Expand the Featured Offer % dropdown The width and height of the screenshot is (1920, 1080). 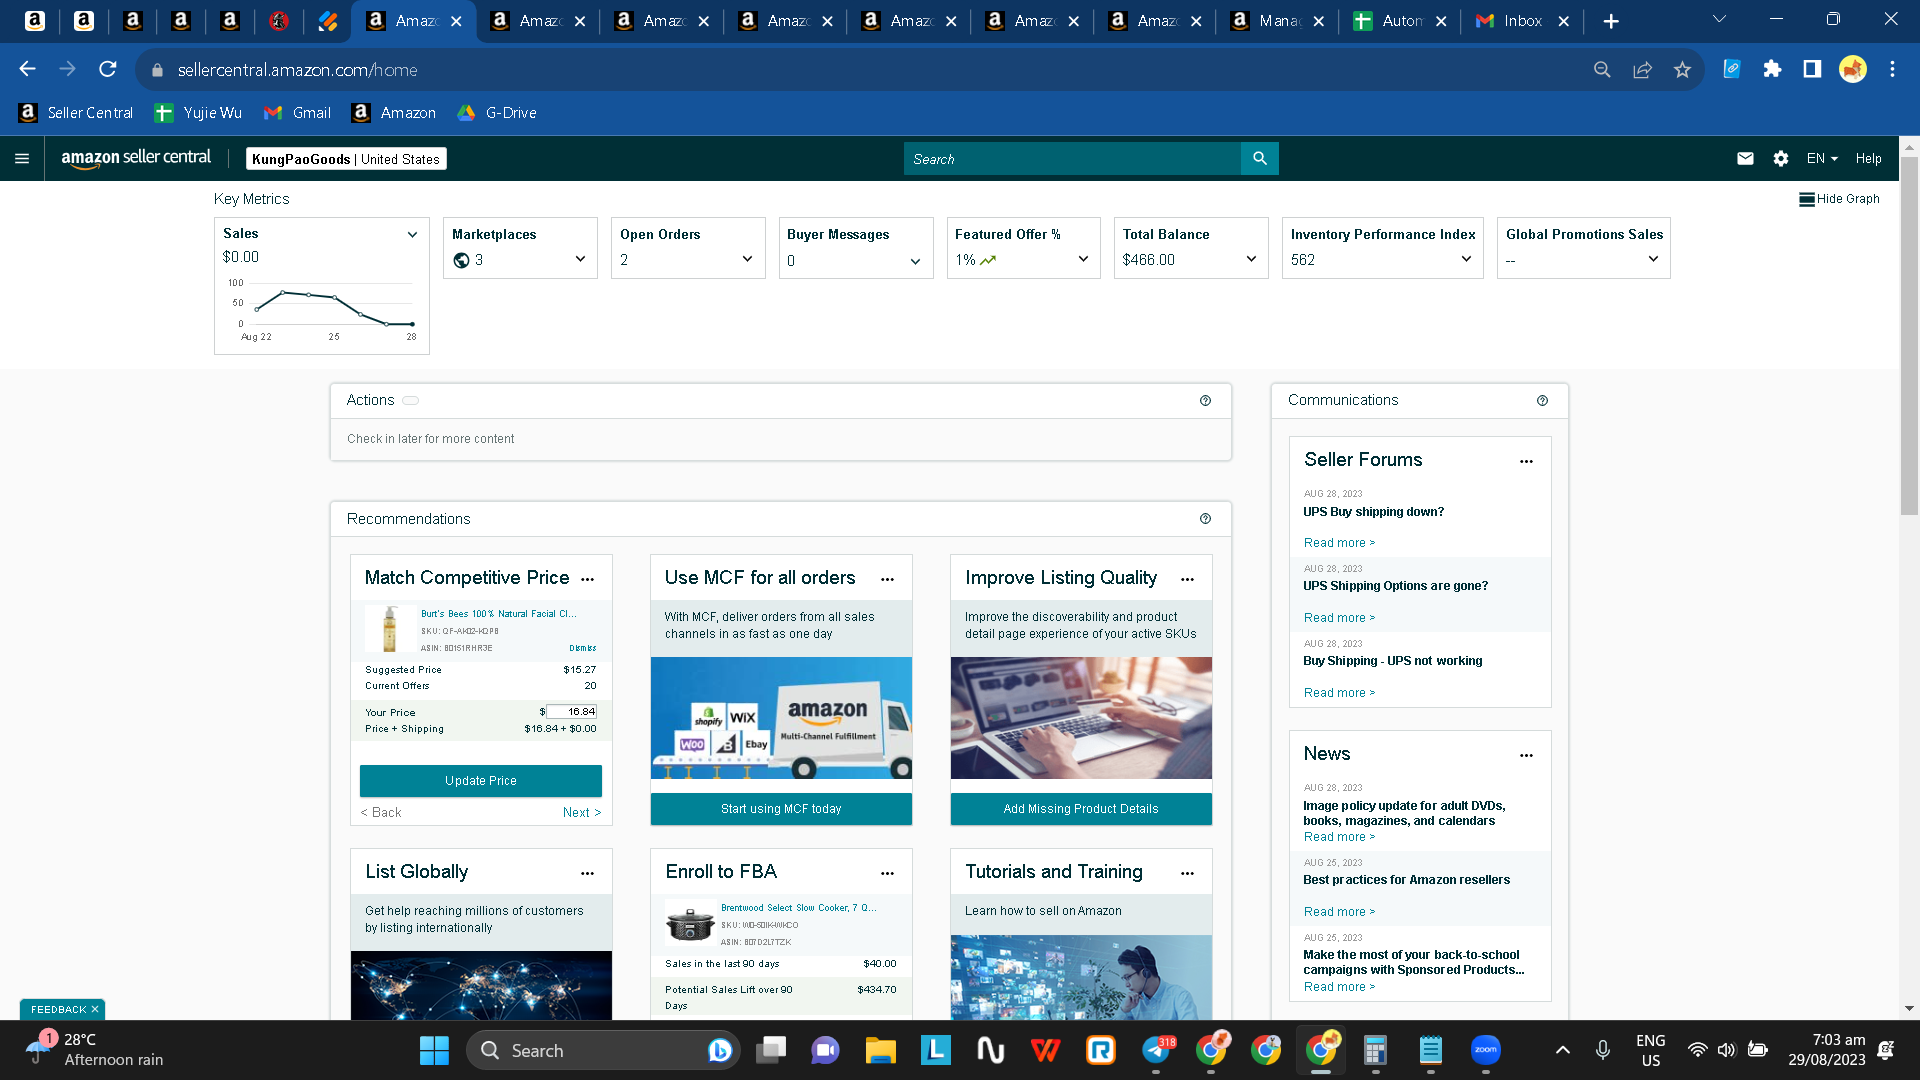pos(1083,260)
